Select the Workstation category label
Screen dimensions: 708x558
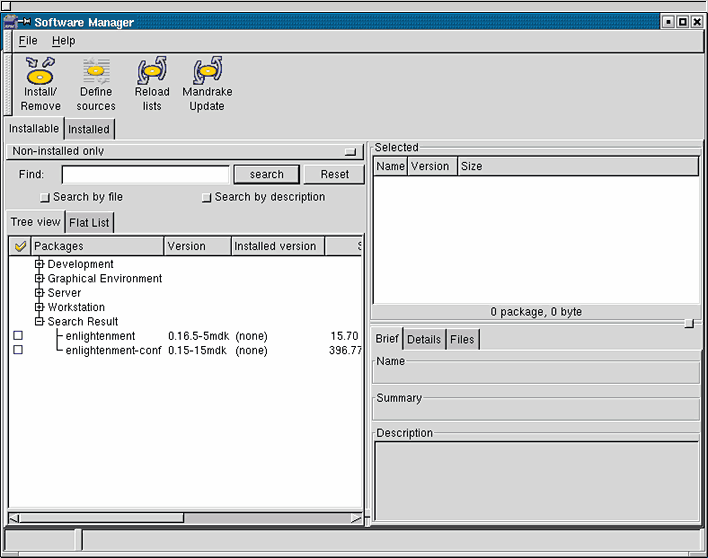[76, 307]
